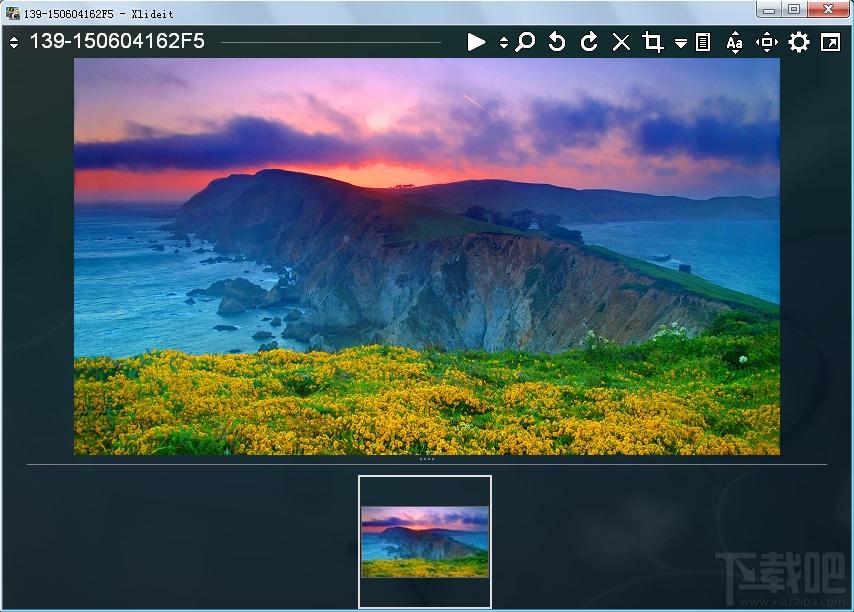
Task: Expand the zoom level up-down arrows
Action: click(x=504, y=42)
